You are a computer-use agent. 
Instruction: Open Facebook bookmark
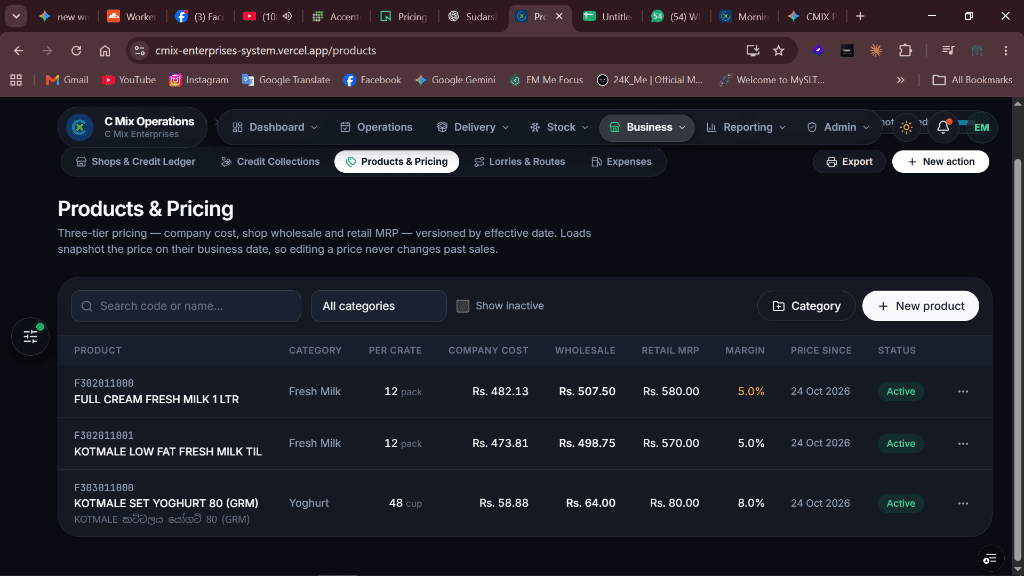tap(372, 80)
